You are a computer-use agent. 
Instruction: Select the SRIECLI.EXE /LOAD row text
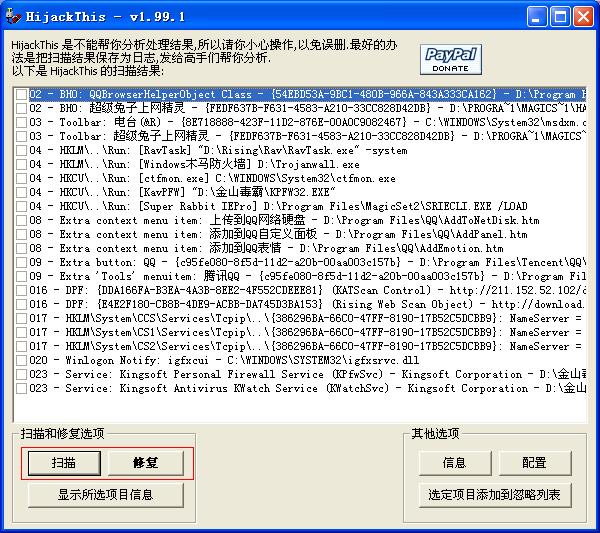278,206
